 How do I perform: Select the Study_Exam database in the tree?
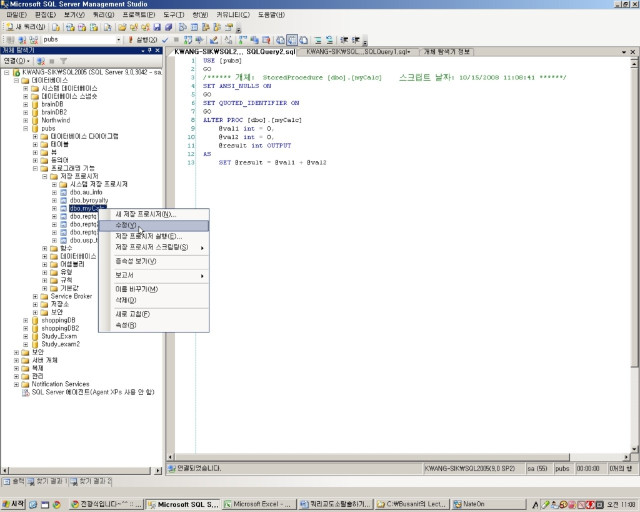(59, 336)
